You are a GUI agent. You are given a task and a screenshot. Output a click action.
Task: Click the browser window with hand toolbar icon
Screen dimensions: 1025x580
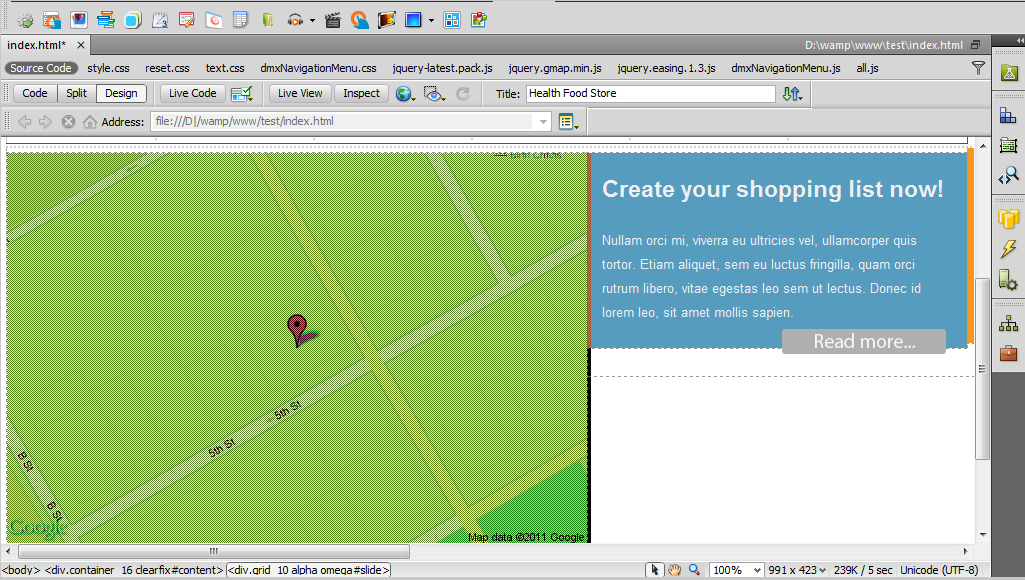[52, 20]
